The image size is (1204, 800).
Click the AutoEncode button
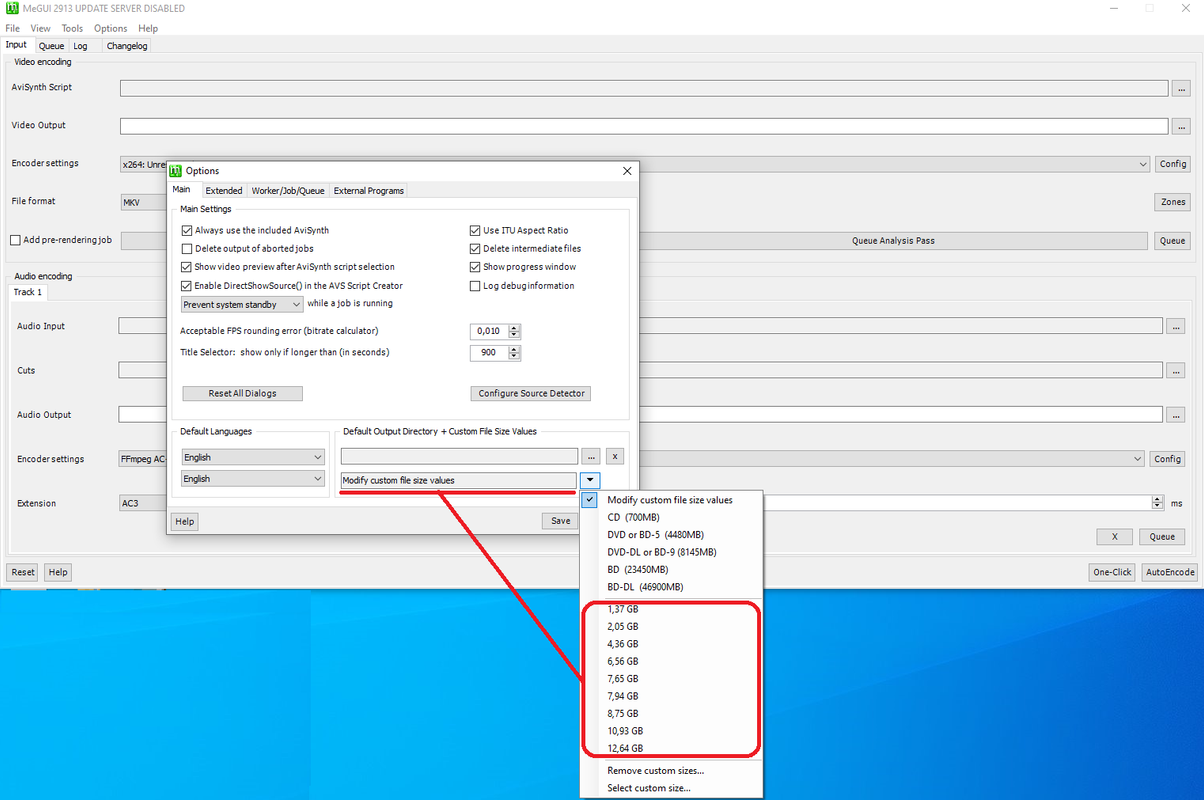pyautogui.click(x=1169, y=572)
